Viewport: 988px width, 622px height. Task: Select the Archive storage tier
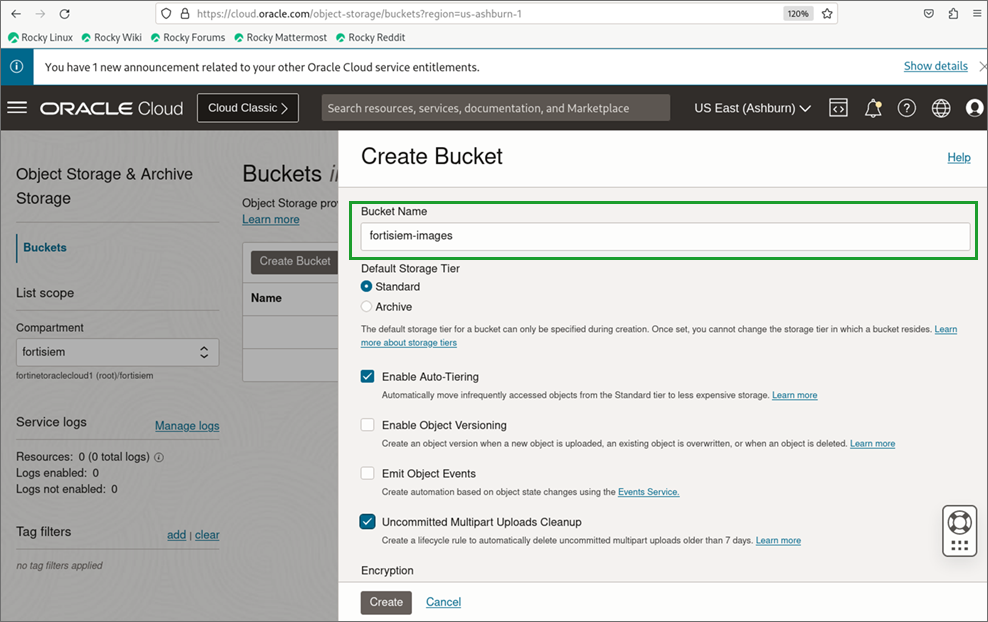367,307
